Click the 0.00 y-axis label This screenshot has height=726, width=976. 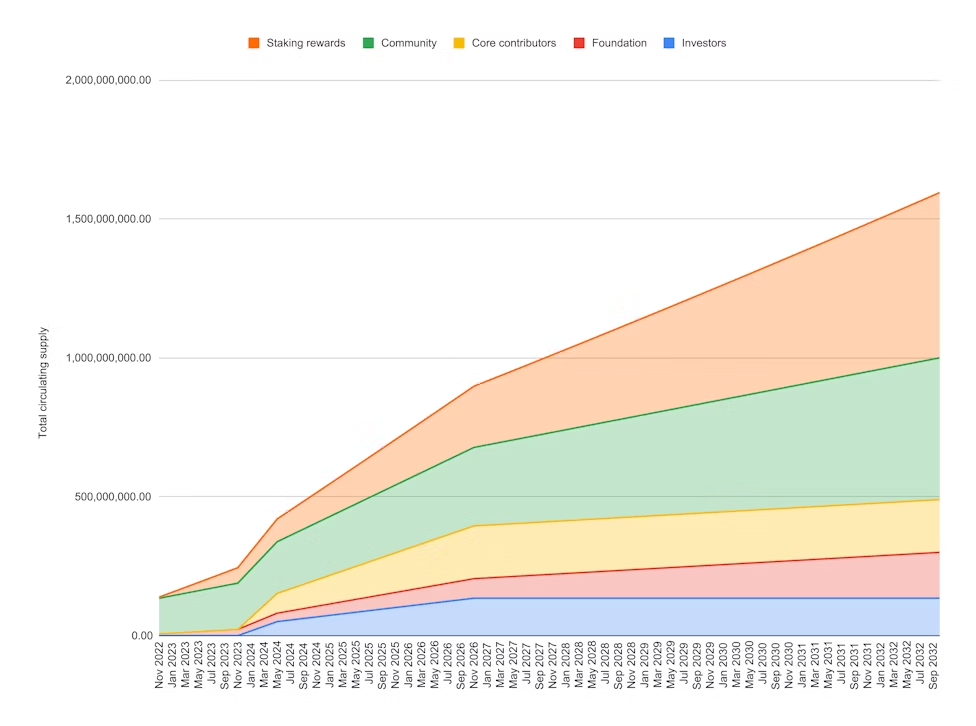139,636
